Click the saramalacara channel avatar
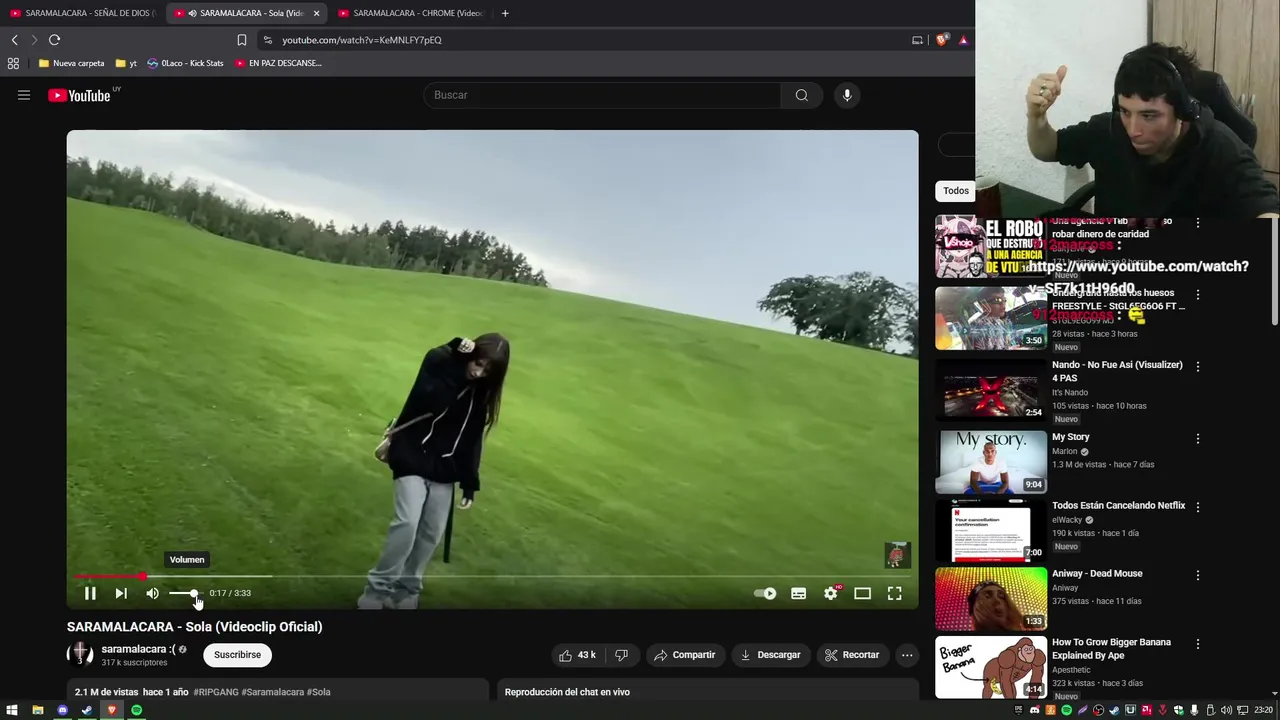 (x=80, y=655)
